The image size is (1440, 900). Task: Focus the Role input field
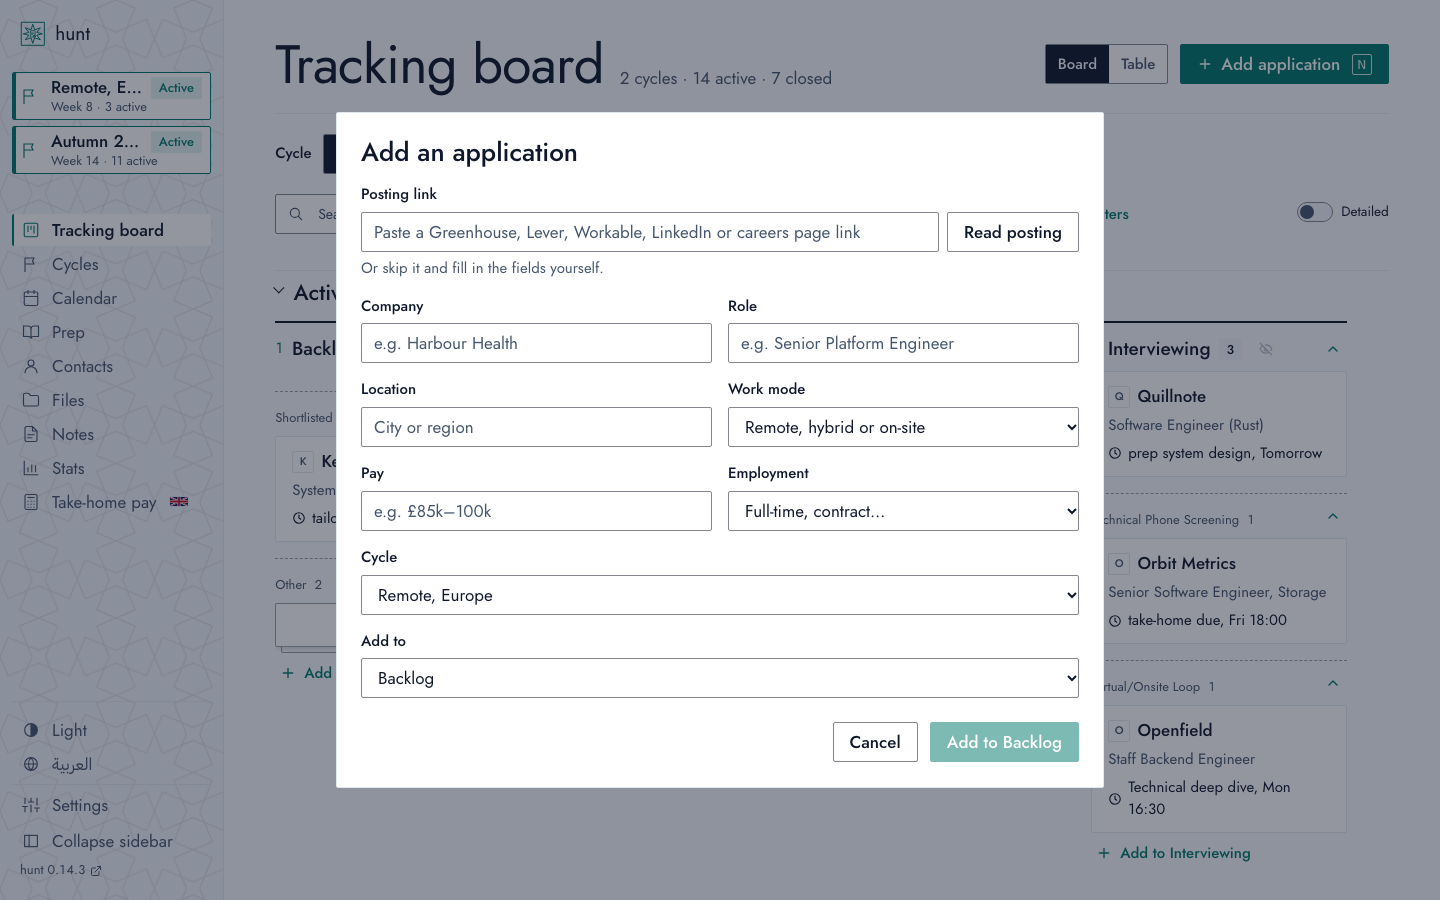903,343
